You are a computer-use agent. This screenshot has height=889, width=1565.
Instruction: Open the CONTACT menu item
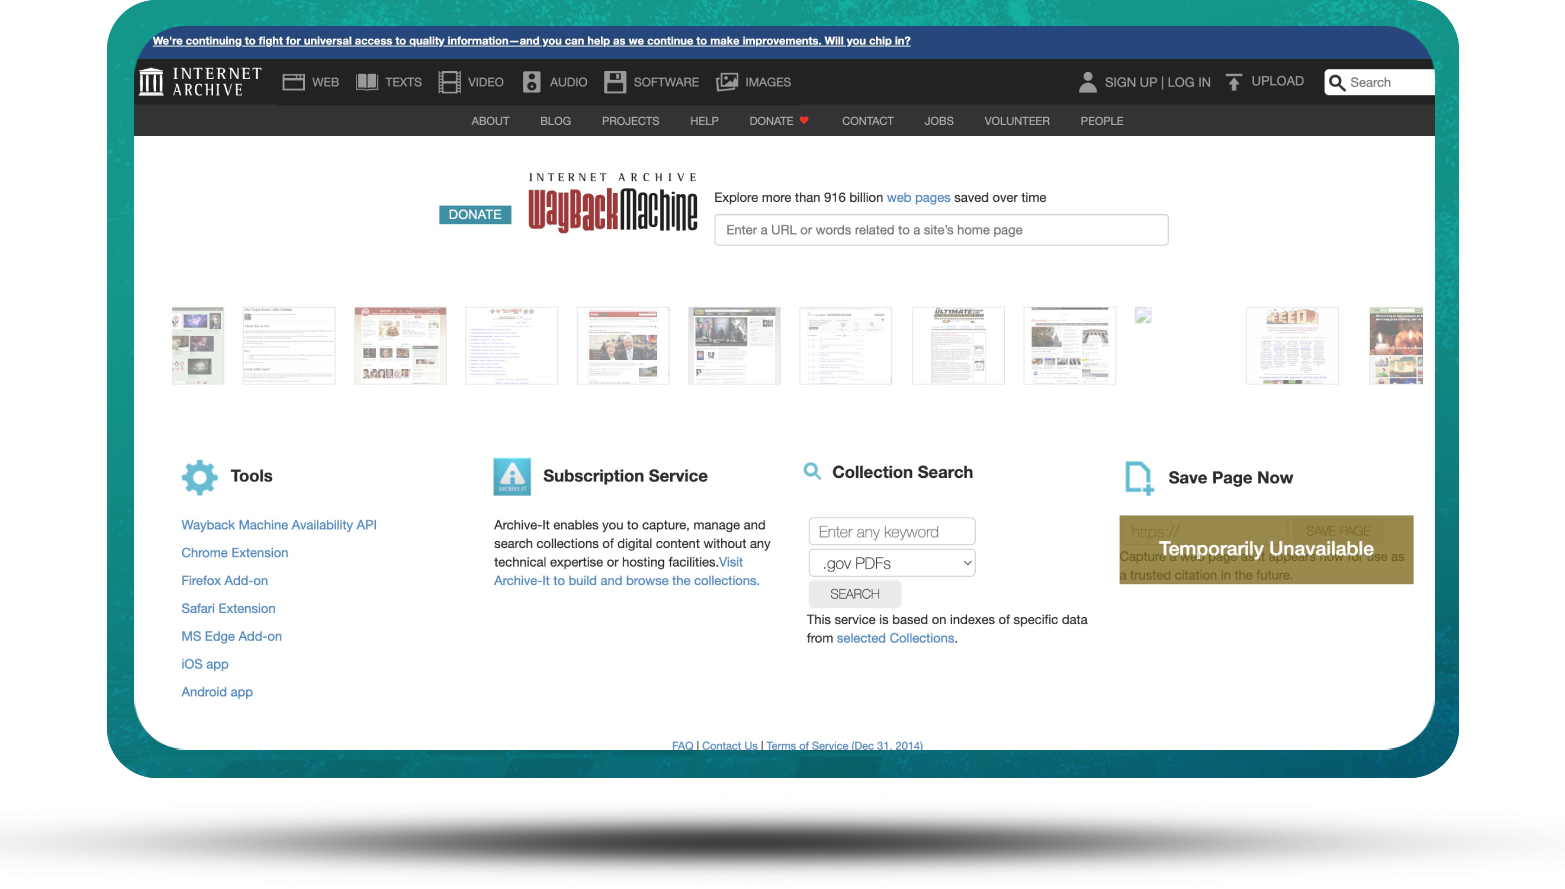click(867, 121)
